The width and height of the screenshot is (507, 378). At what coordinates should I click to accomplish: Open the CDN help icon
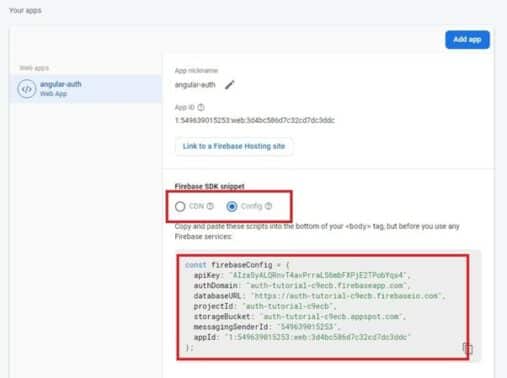tap(210, 206)
